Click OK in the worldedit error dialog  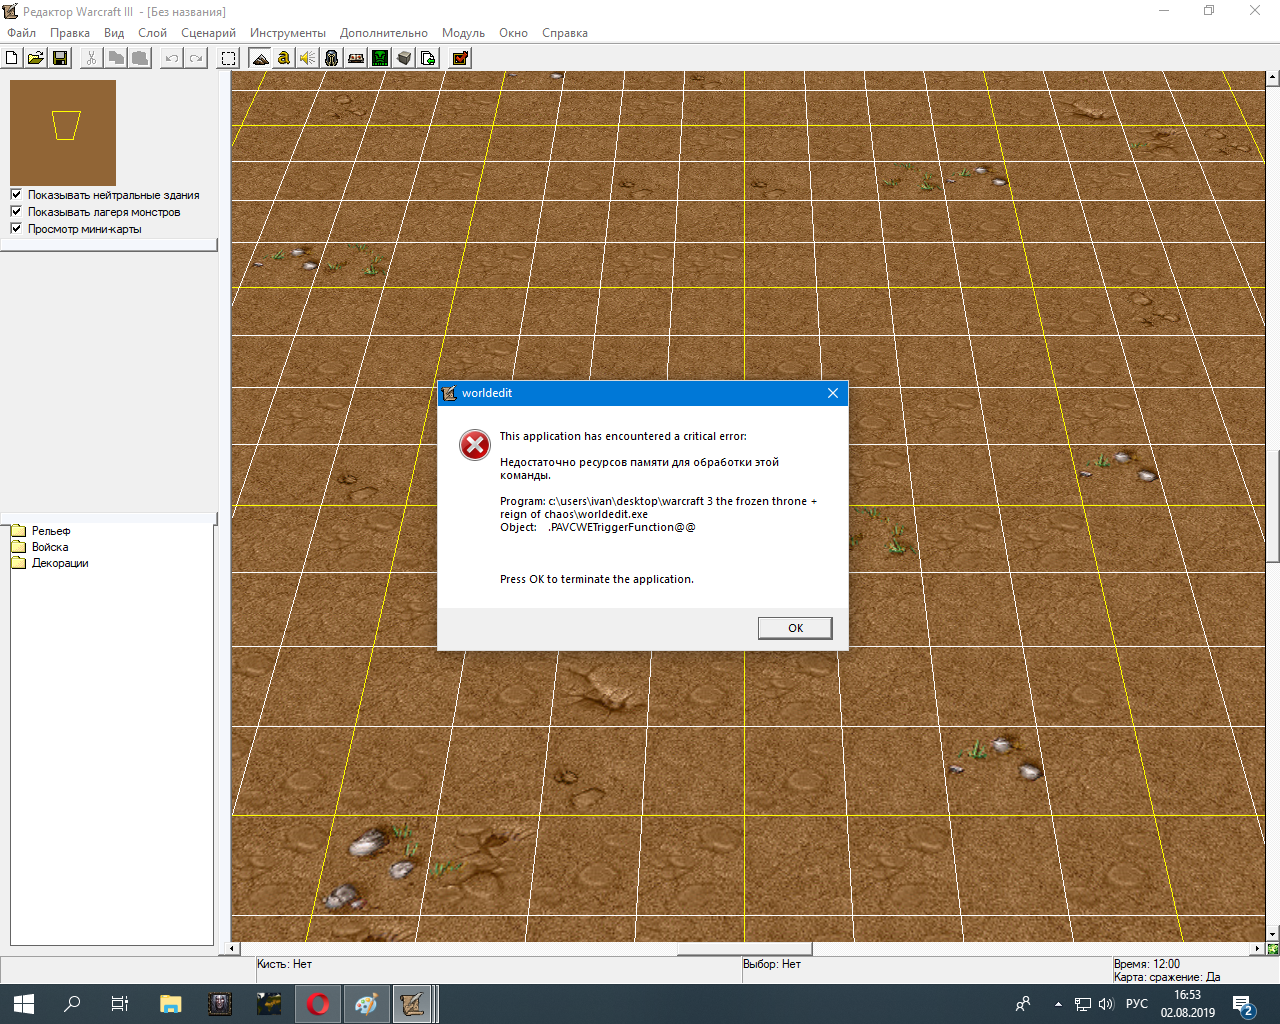tap(795, 628)
